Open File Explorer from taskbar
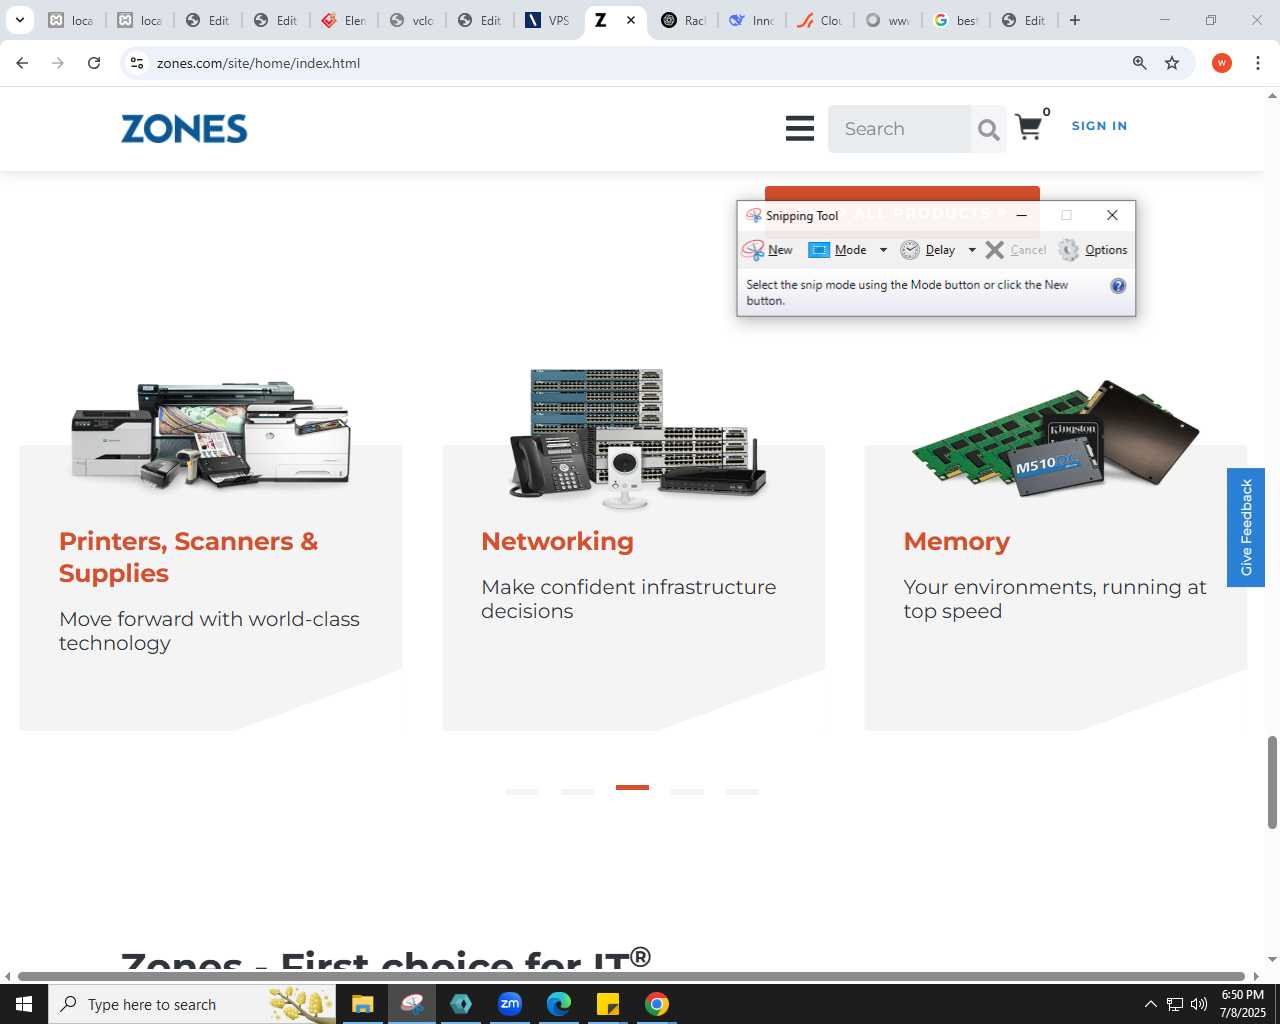1280x1024 pixels. click(362, 1004)
